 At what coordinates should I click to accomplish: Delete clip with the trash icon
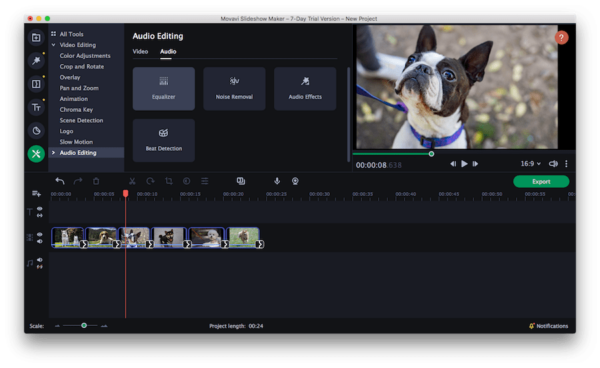[x=96, y=181]
